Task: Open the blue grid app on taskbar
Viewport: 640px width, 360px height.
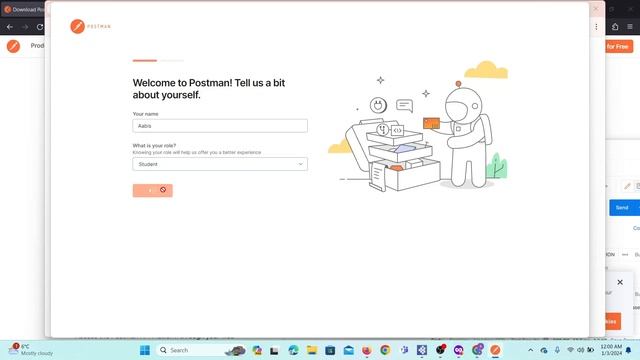Action: [422, 350]
